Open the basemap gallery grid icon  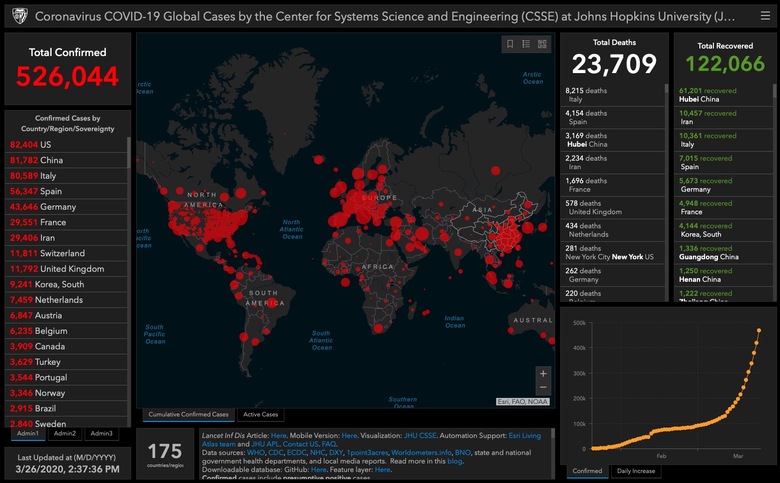(x=542, y=44)
